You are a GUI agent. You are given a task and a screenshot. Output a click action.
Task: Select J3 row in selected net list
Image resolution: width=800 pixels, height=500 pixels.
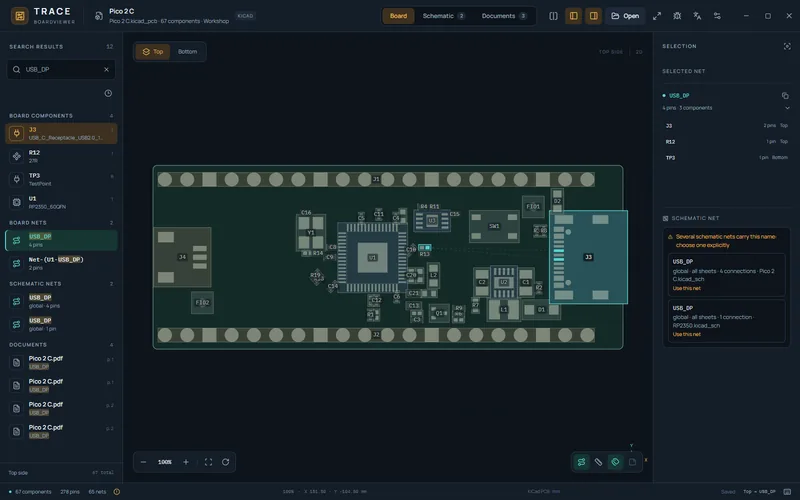point(727,126)
